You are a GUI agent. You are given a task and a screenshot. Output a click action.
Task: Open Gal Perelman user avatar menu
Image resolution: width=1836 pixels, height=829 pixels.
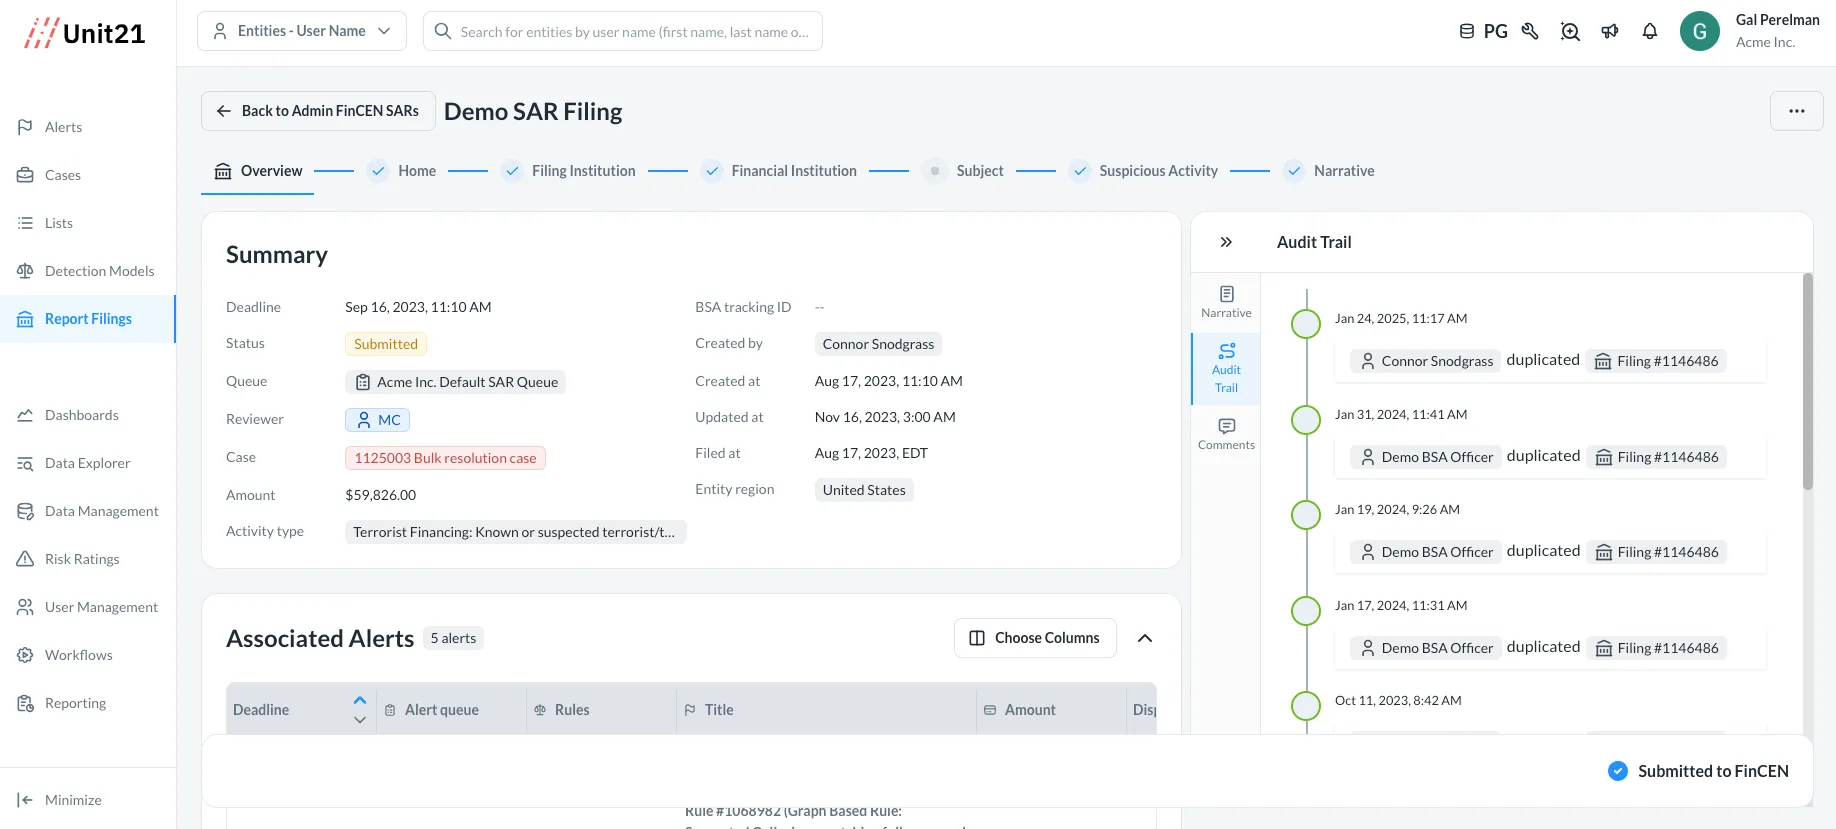[x=1700, y=31]
